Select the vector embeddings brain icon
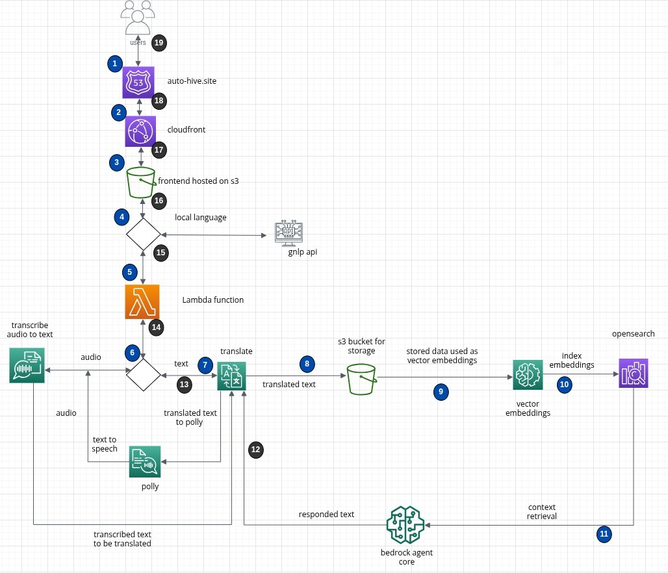The width and height of the screenshot is (668, 573). point(528,375)
